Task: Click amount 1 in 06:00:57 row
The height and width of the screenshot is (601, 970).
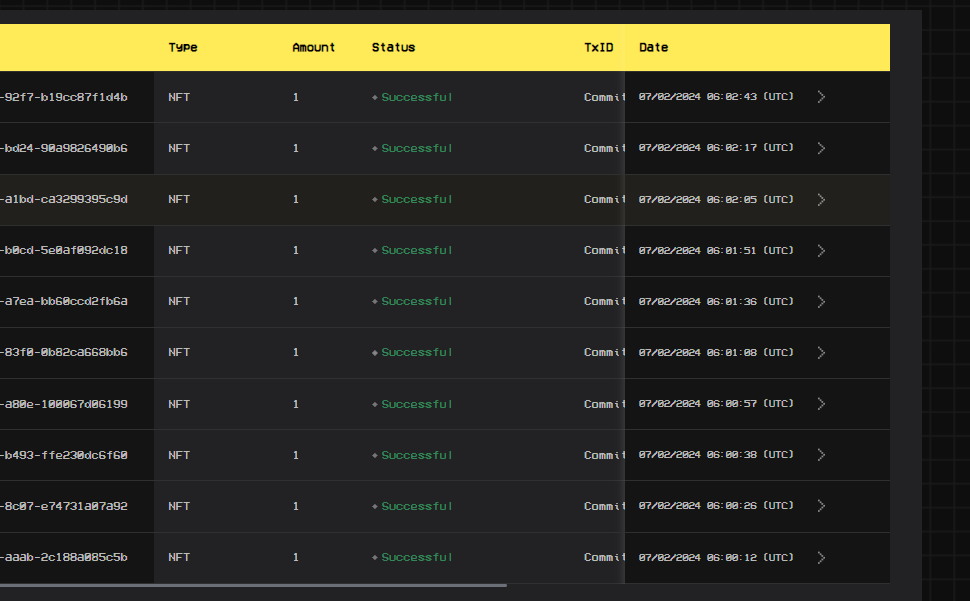Action: 296,404
